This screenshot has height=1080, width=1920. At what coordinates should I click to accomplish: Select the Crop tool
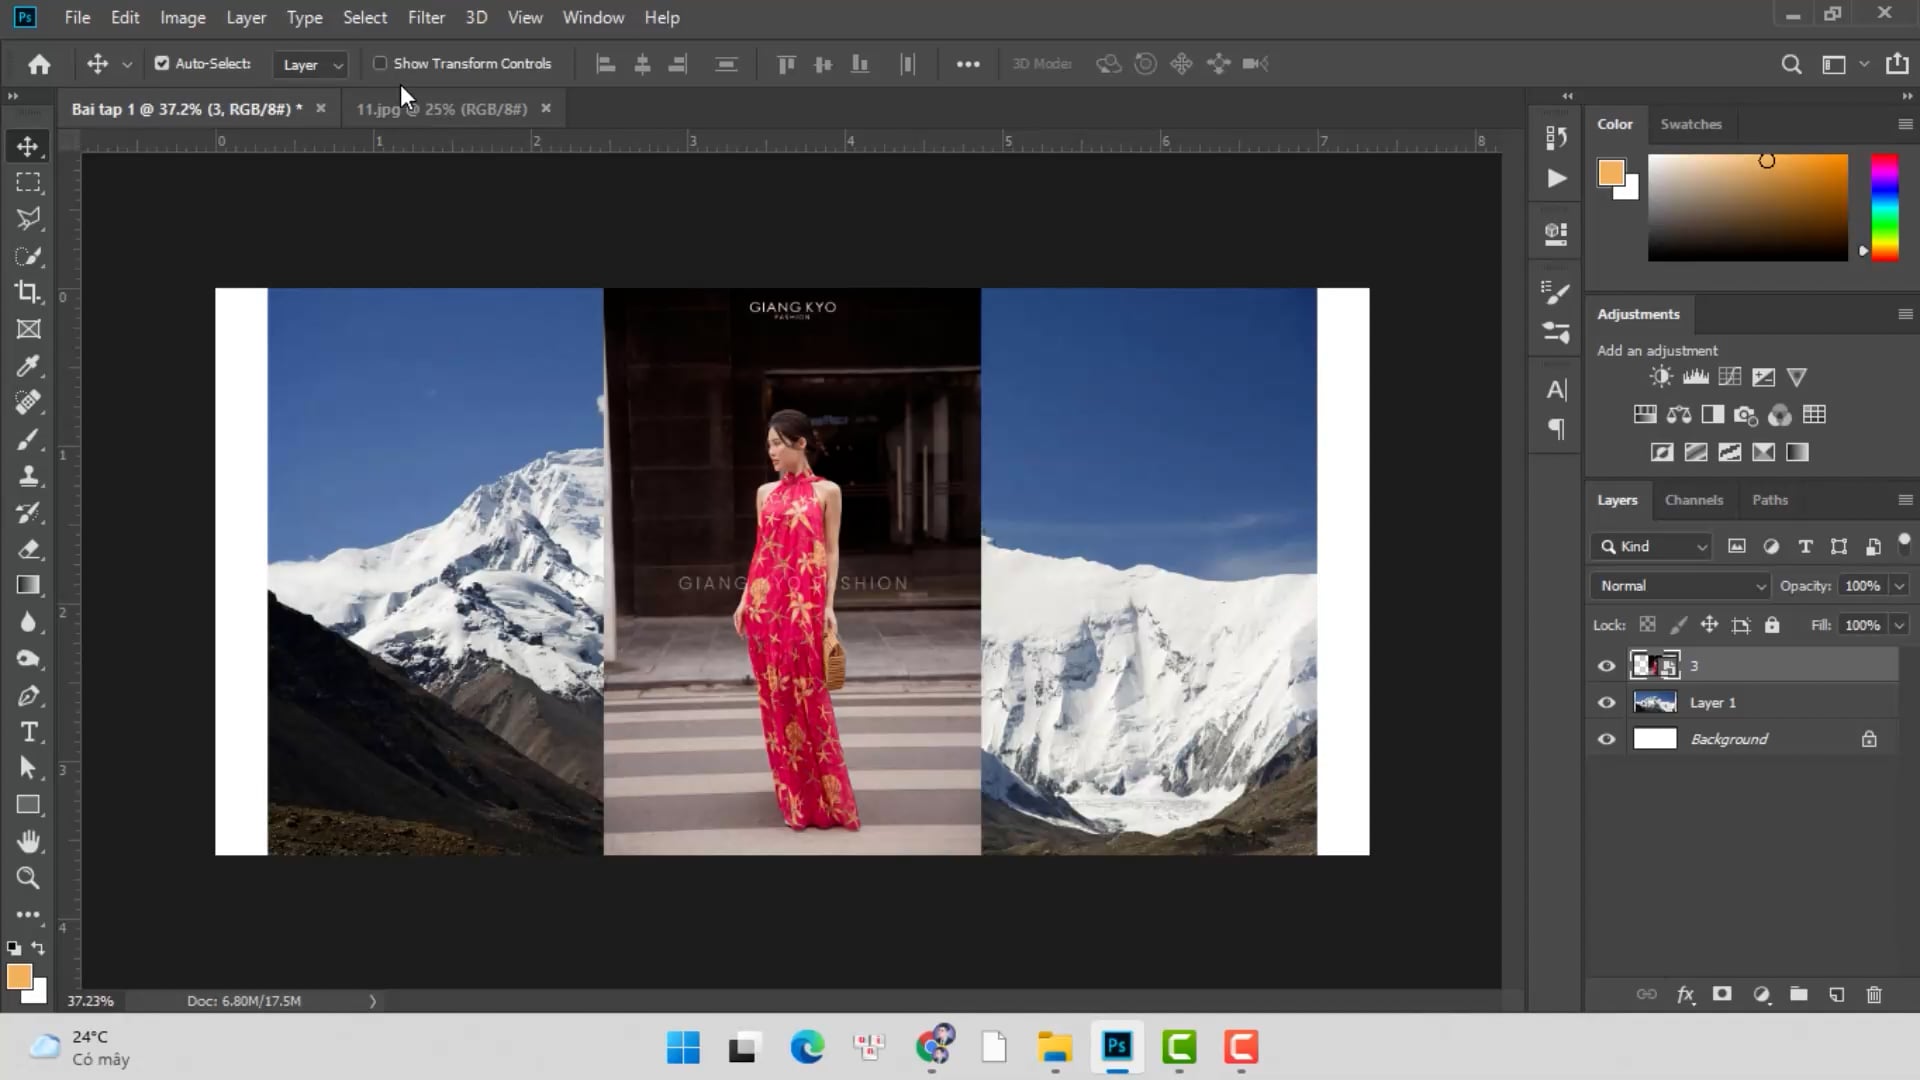(28, 292)
